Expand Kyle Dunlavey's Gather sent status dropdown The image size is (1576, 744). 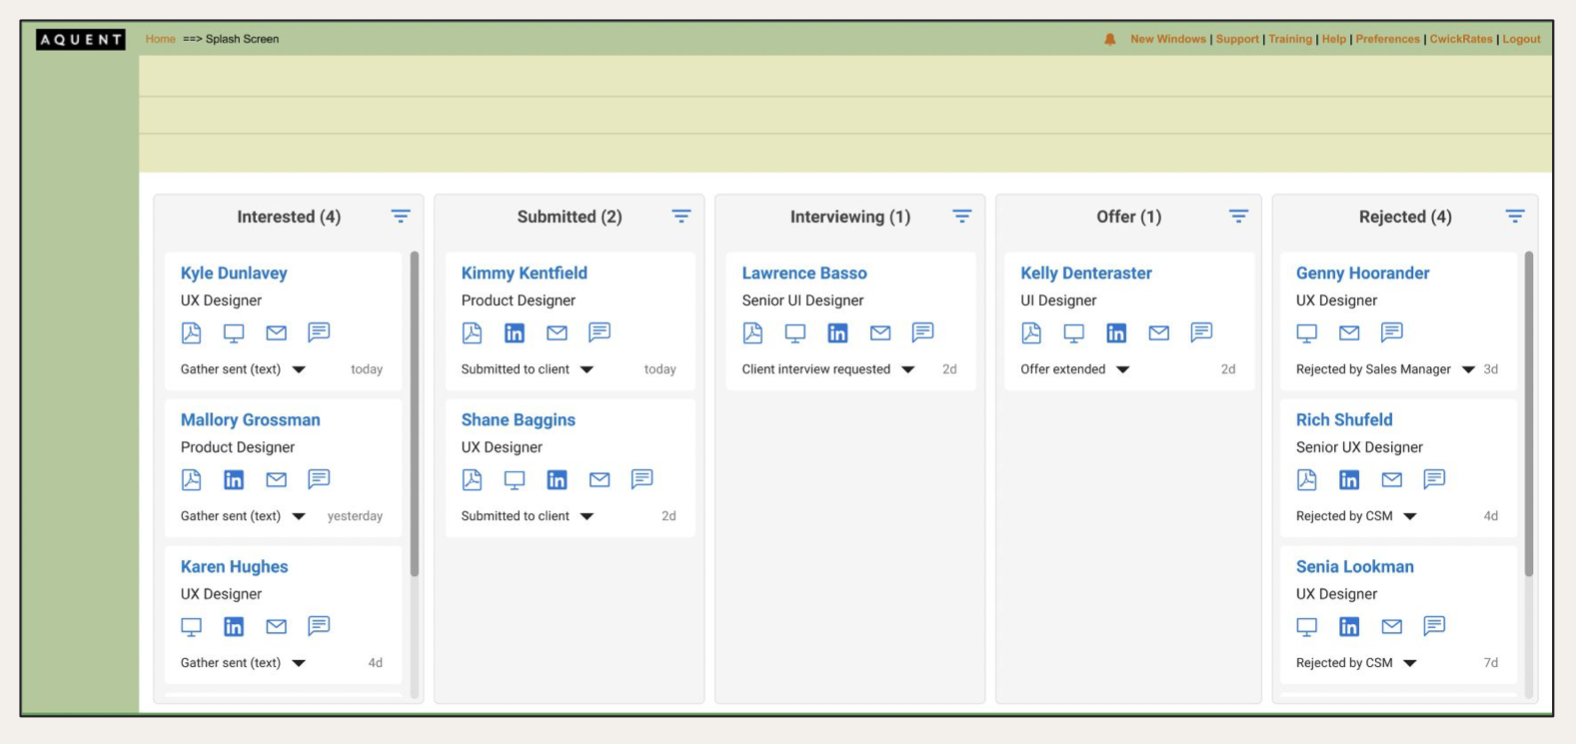(x=299, y=370)
